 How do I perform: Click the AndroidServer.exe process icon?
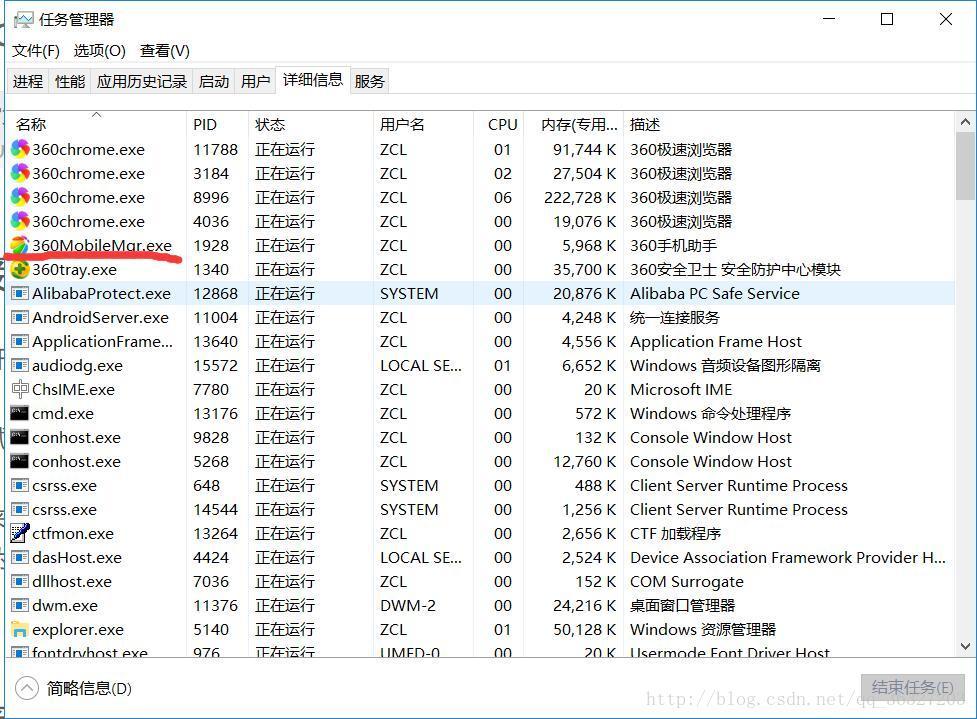(20, 318)
